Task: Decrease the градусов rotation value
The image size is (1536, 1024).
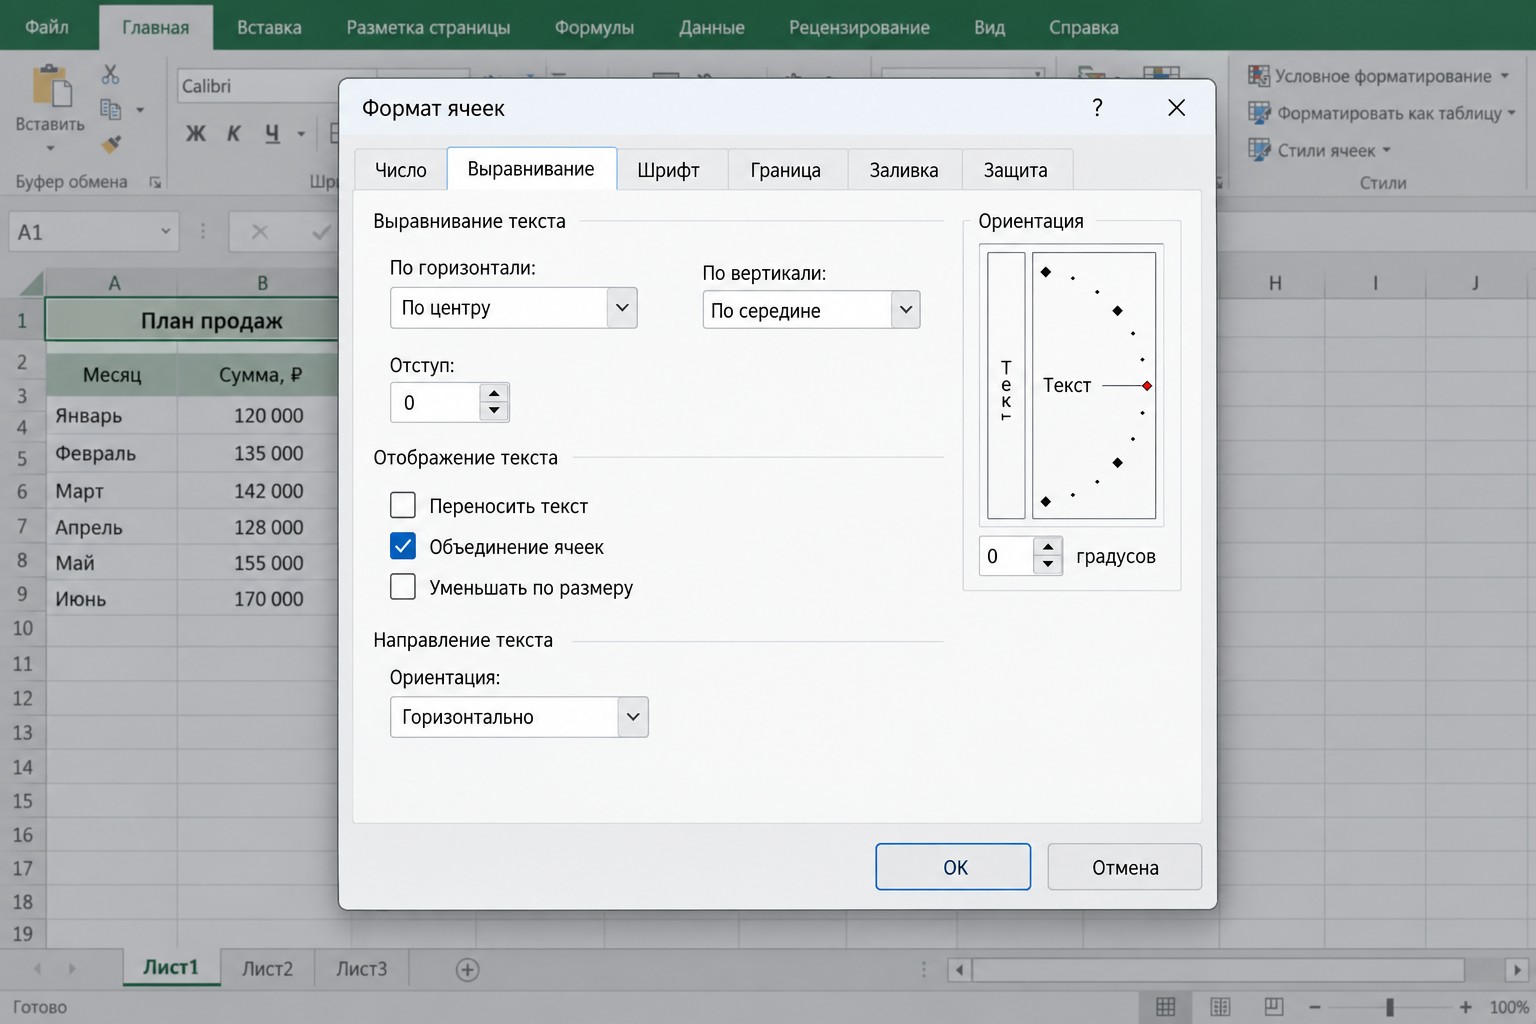Action: 1047,565
